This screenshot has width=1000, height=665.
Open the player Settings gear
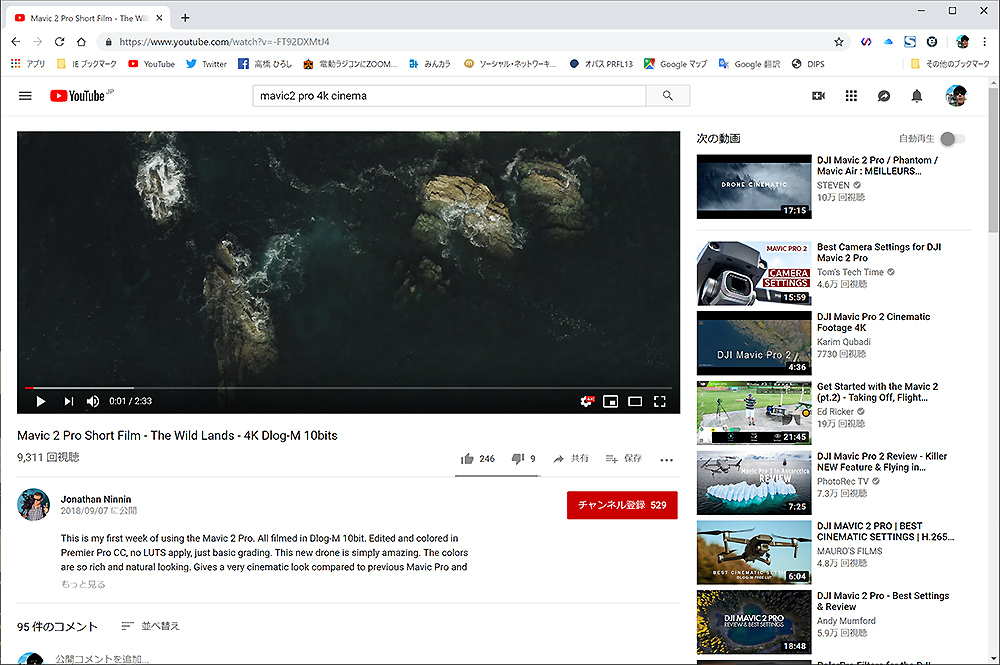(587, 401)
